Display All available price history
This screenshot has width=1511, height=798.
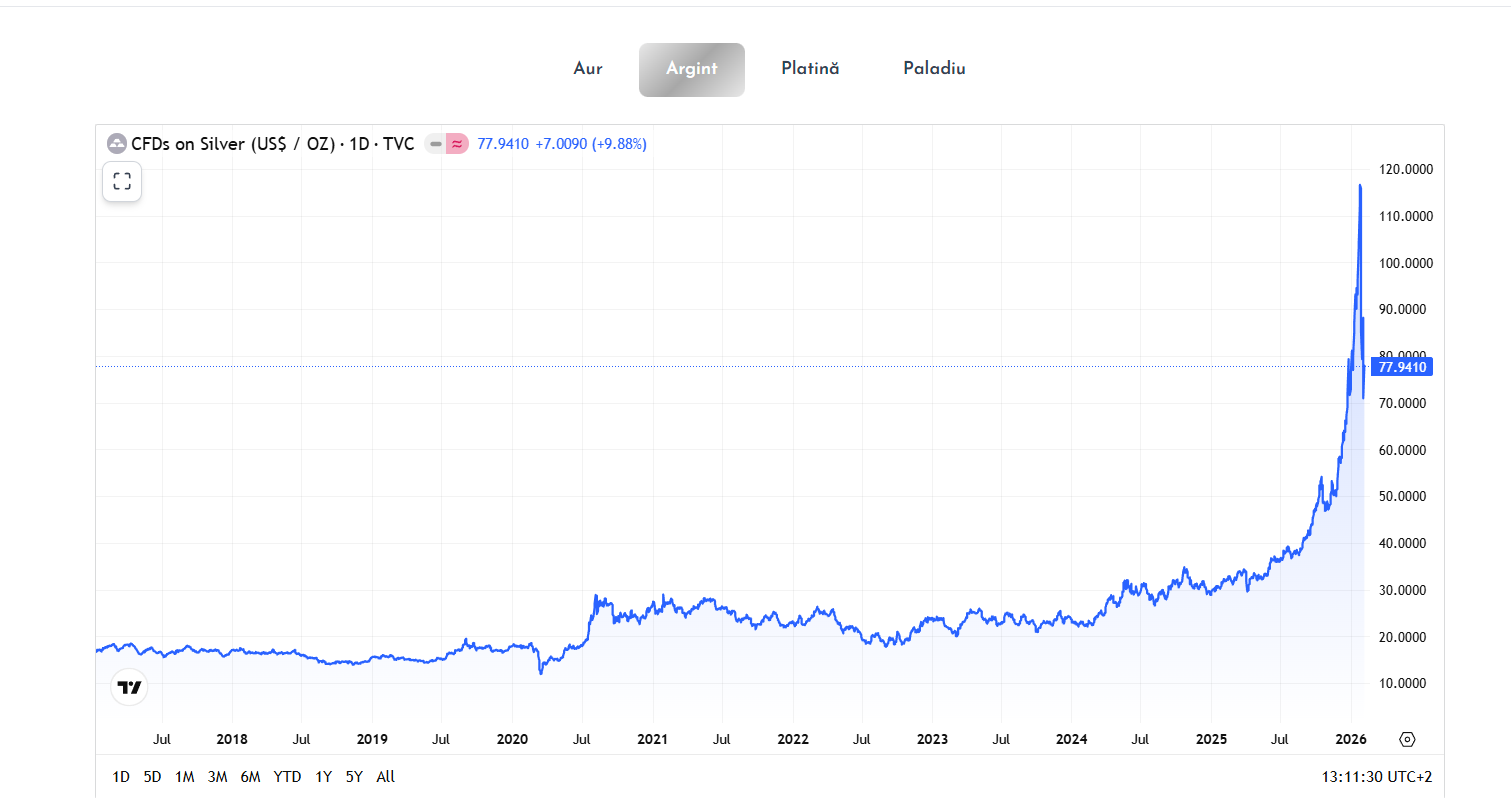tap(386, 777)
